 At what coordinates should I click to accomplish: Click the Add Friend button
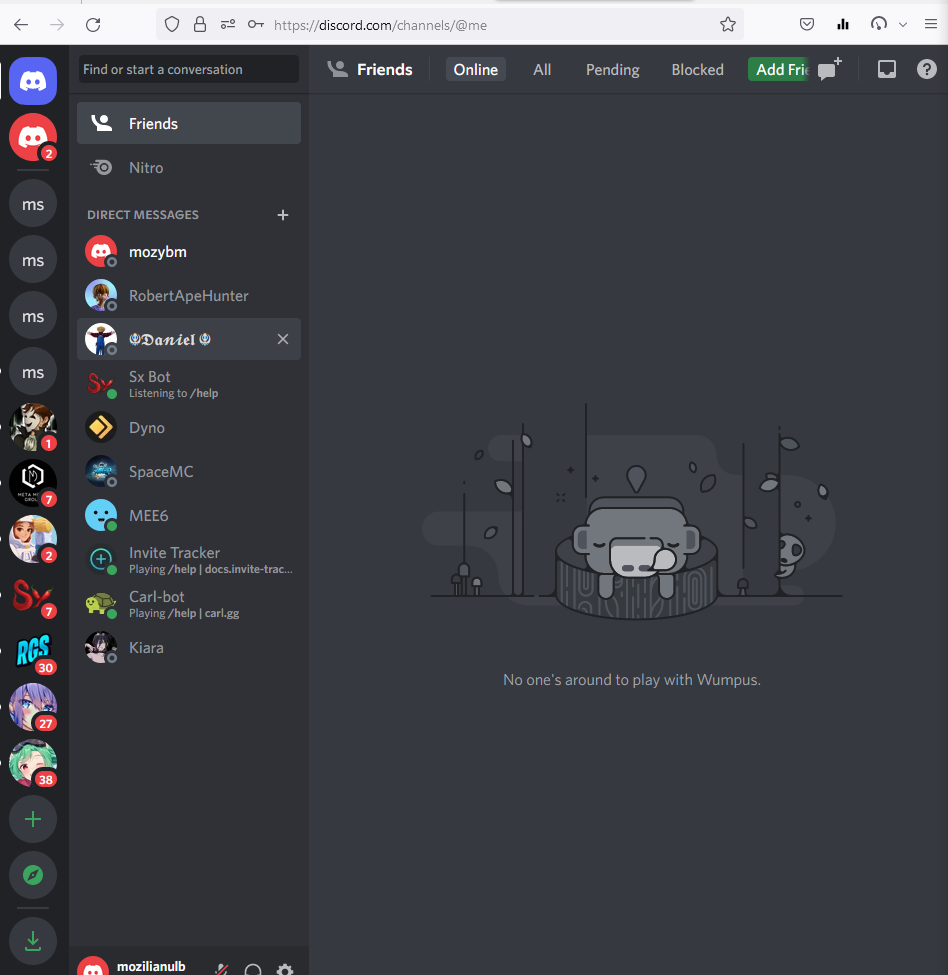(x=778, y=69)
